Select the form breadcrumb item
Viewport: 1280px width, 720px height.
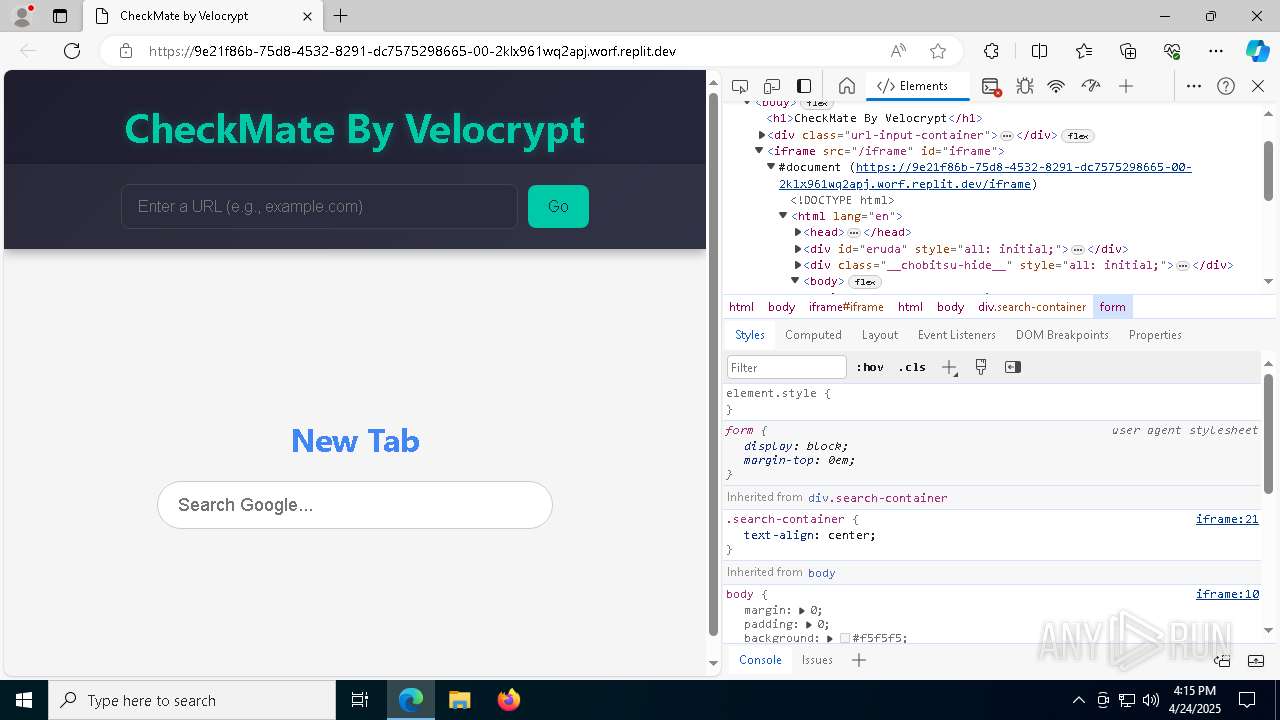click(1112, 307)
